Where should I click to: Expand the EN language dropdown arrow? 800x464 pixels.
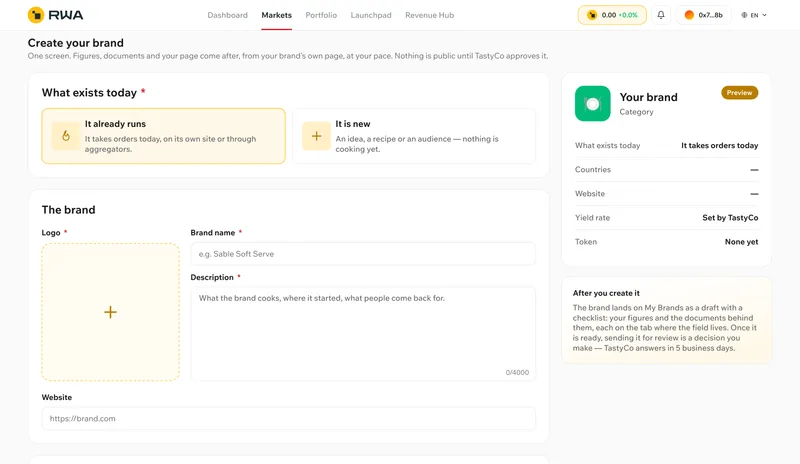pyautogui.click(x=764, y=15)
